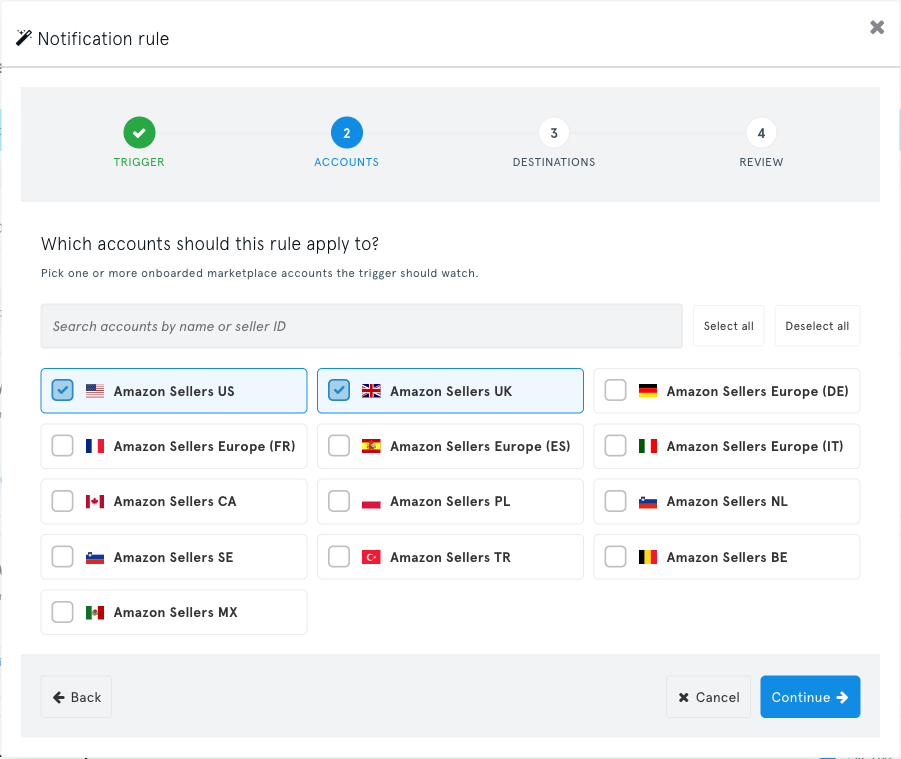Tick the Amazon Sellers SE checkbox
This screenshot has height=759, width=901.
(x=63, y=556)
